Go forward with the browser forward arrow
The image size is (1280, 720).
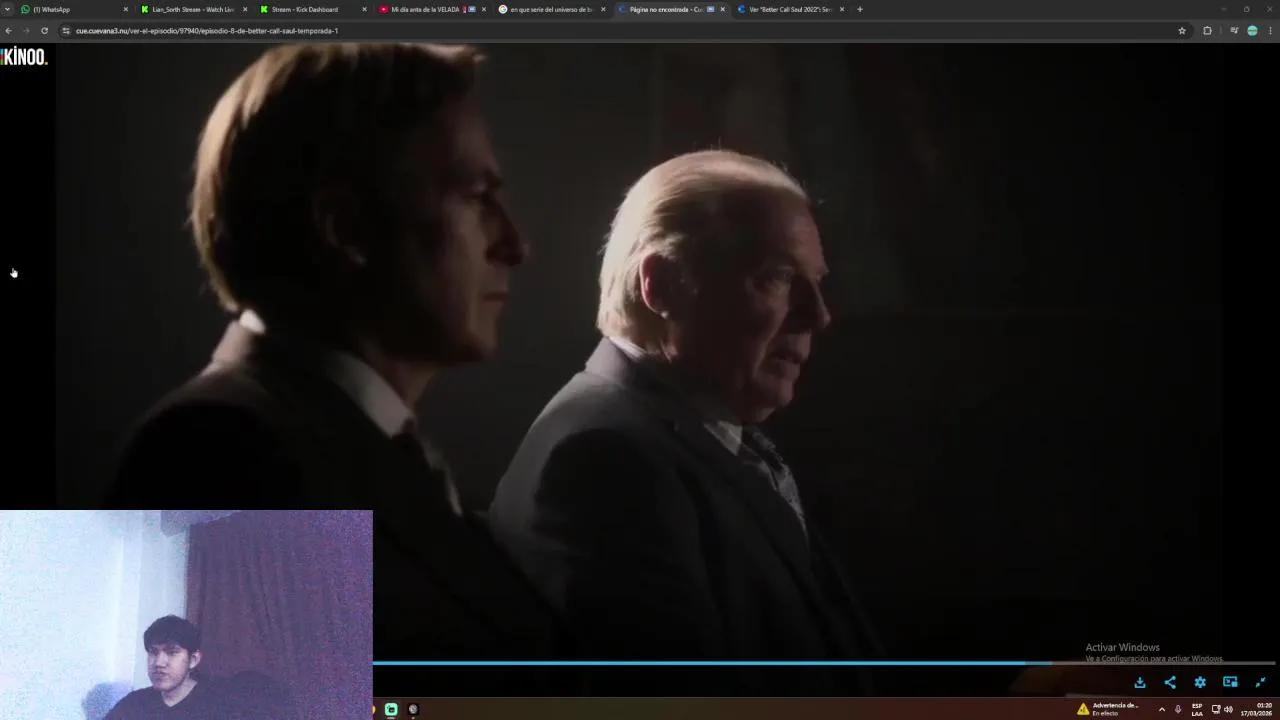click(x=26, y=31)
